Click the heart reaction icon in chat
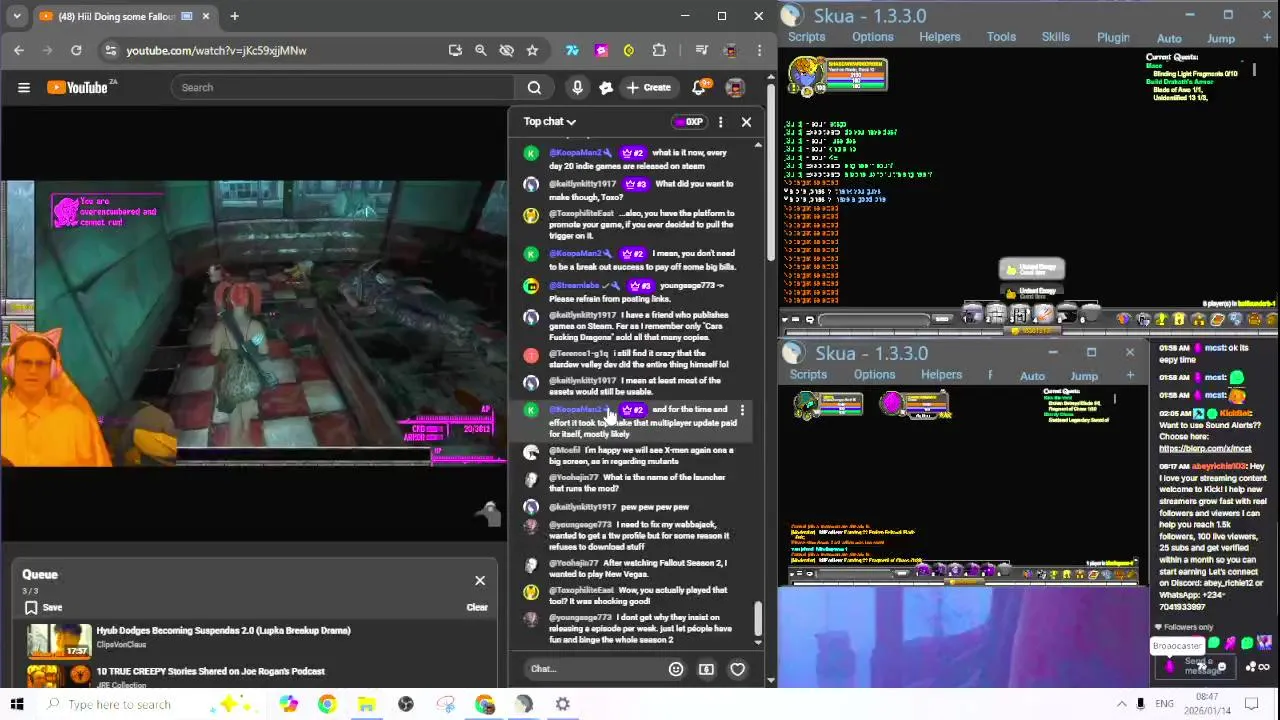This screenshot has height=720, width=1280. (x=737, y=669)
